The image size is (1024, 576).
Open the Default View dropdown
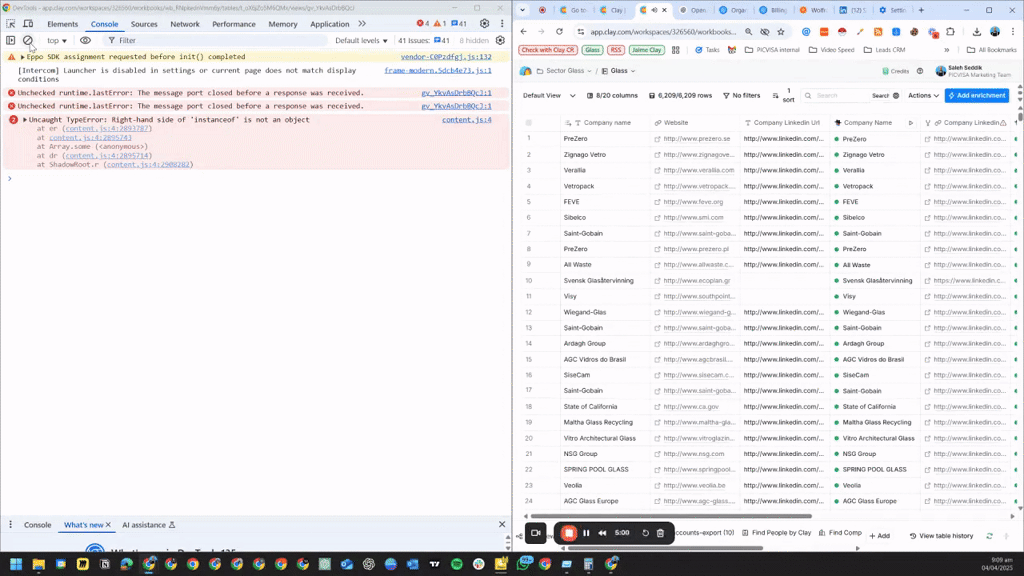point(549,95)
